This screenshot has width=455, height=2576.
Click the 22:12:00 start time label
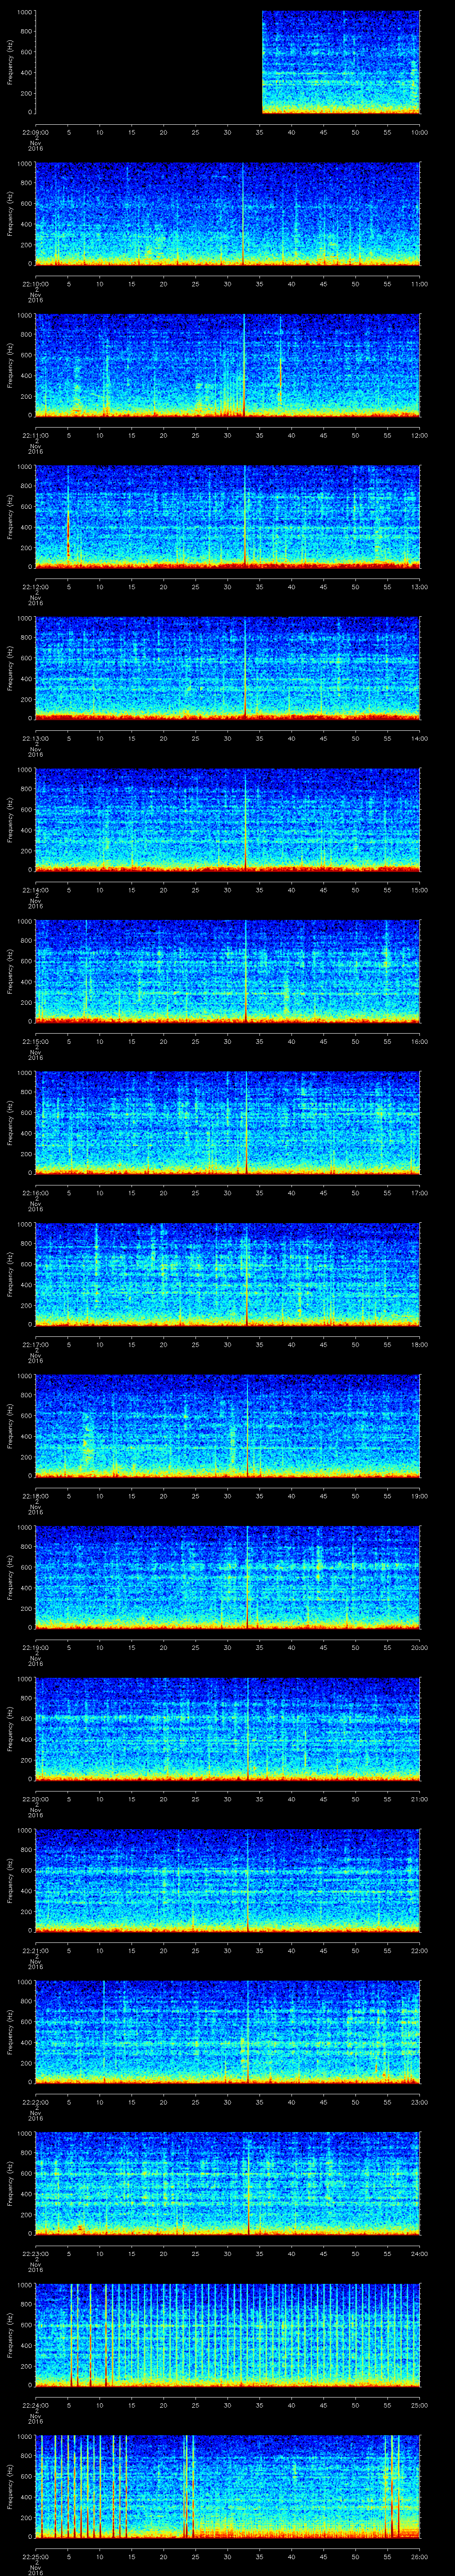point(35,587)
